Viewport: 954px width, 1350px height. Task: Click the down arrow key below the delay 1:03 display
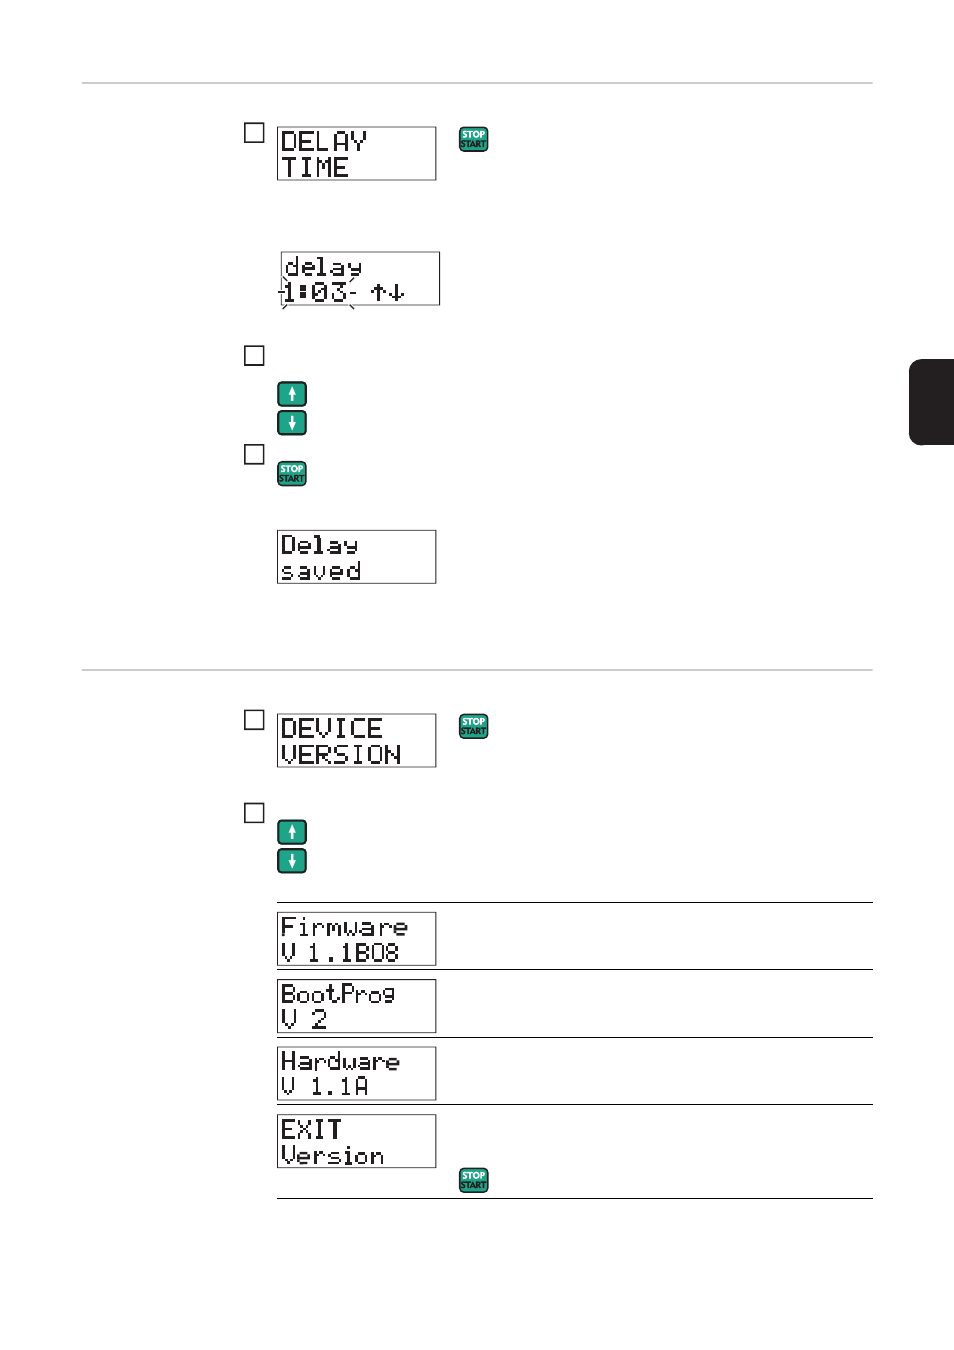pyautogui.click(x=292, y=423)
